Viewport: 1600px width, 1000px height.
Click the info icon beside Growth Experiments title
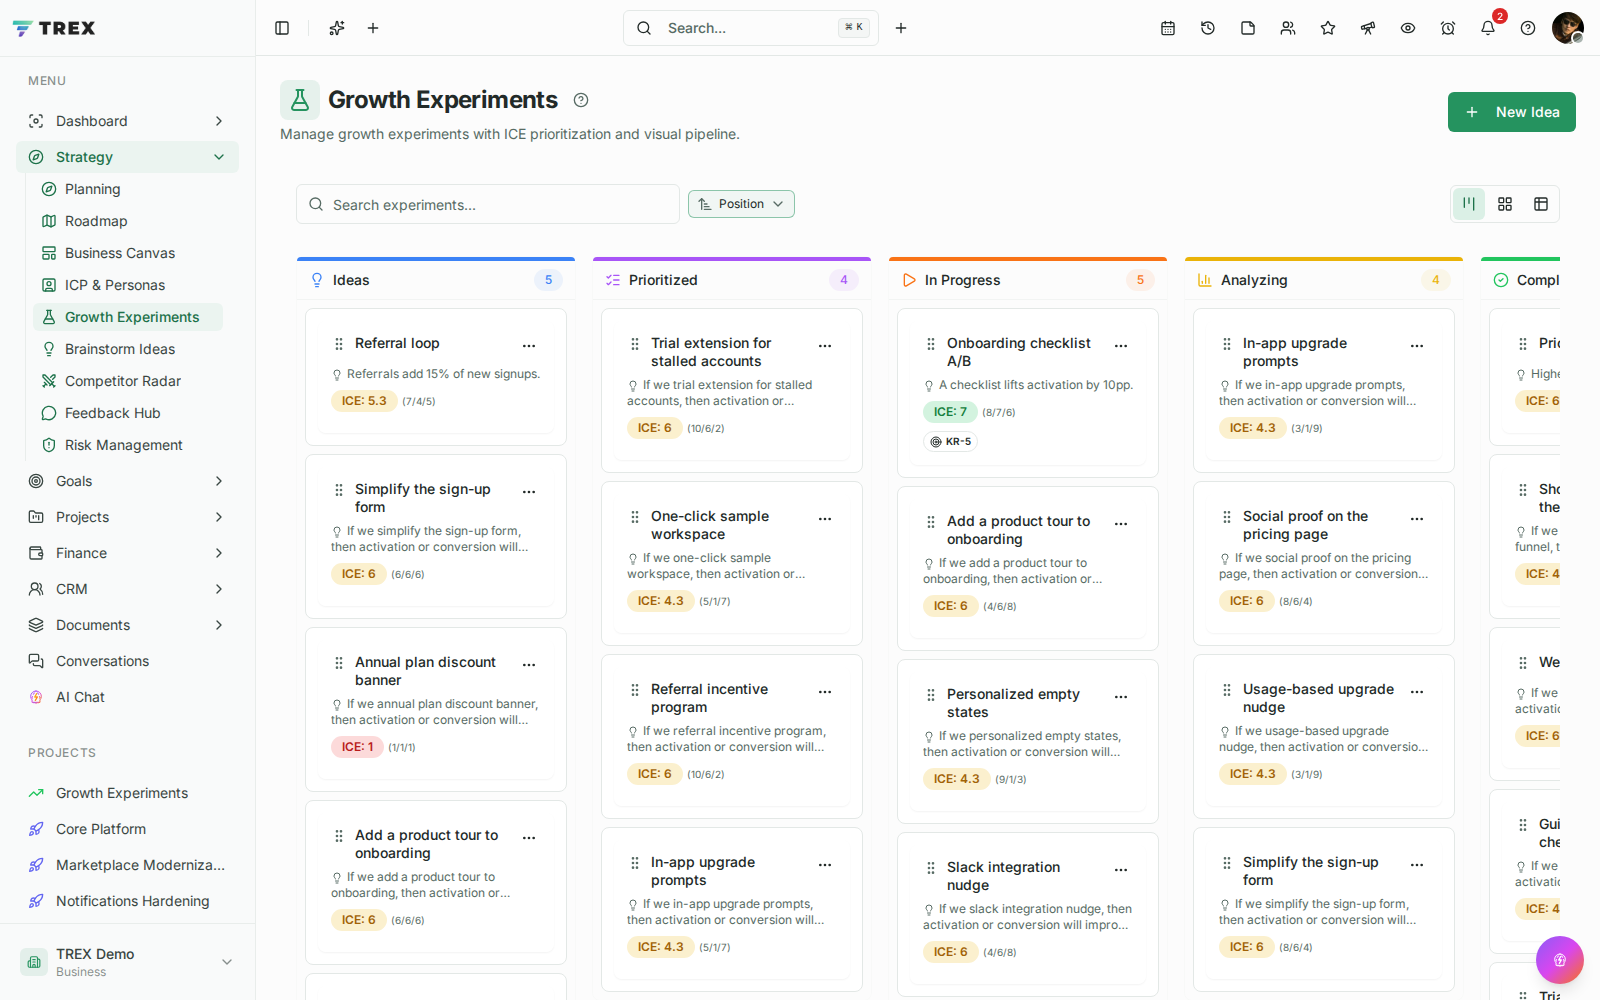click(x=581, y=100)
